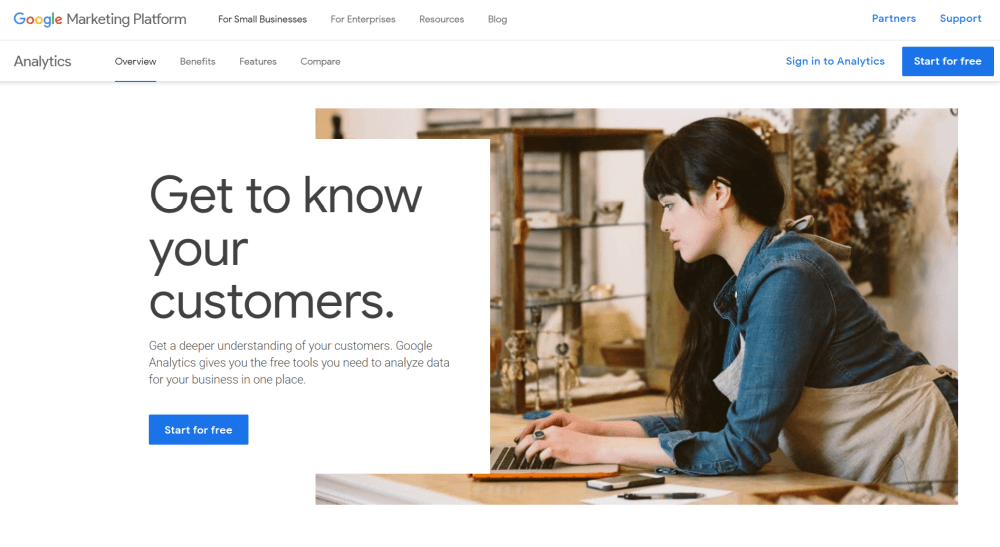Click Start for free in header
Screen dimensions: 1000x547
(947, 61)
